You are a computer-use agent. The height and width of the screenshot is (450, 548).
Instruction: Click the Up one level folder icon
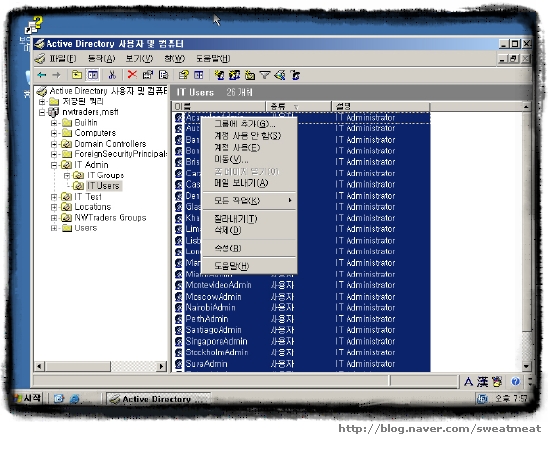click(x=77, y=75)
